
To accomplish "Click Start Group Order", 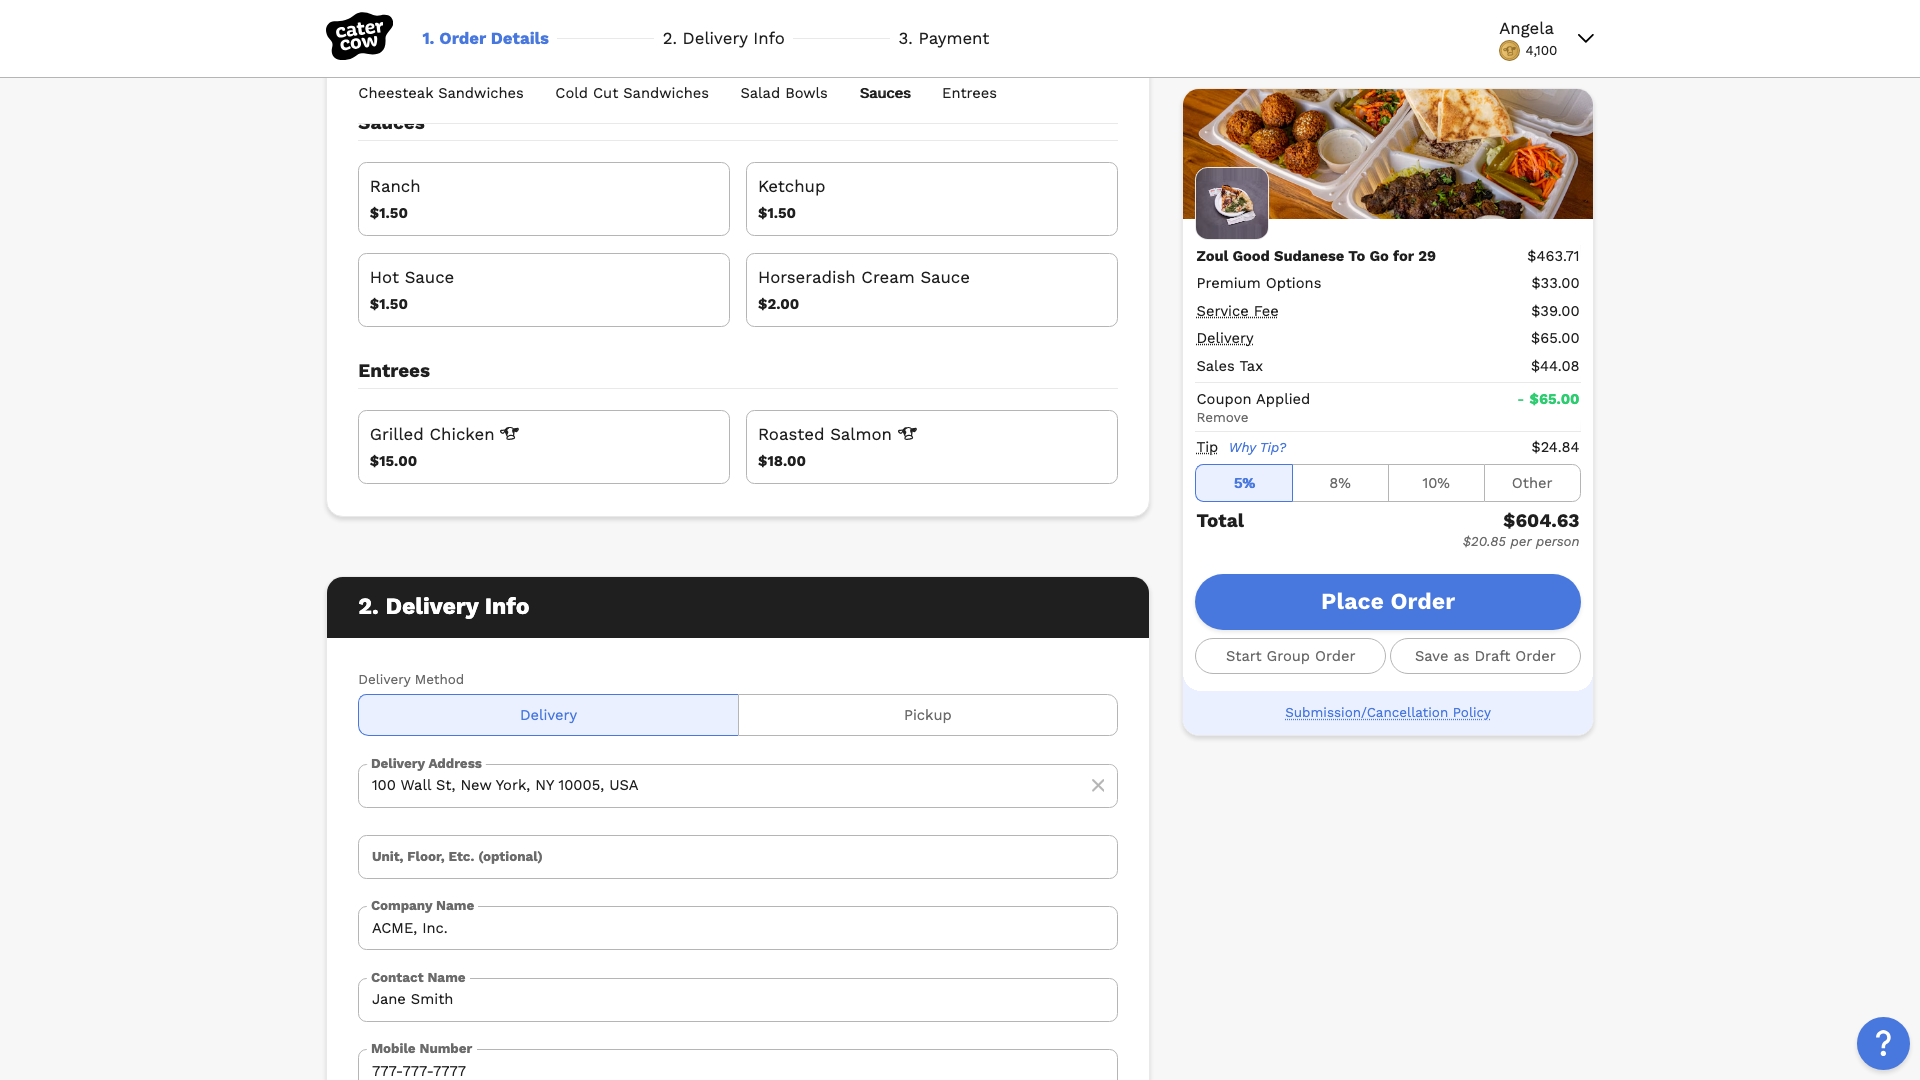I will click(x=1290, y=656).
